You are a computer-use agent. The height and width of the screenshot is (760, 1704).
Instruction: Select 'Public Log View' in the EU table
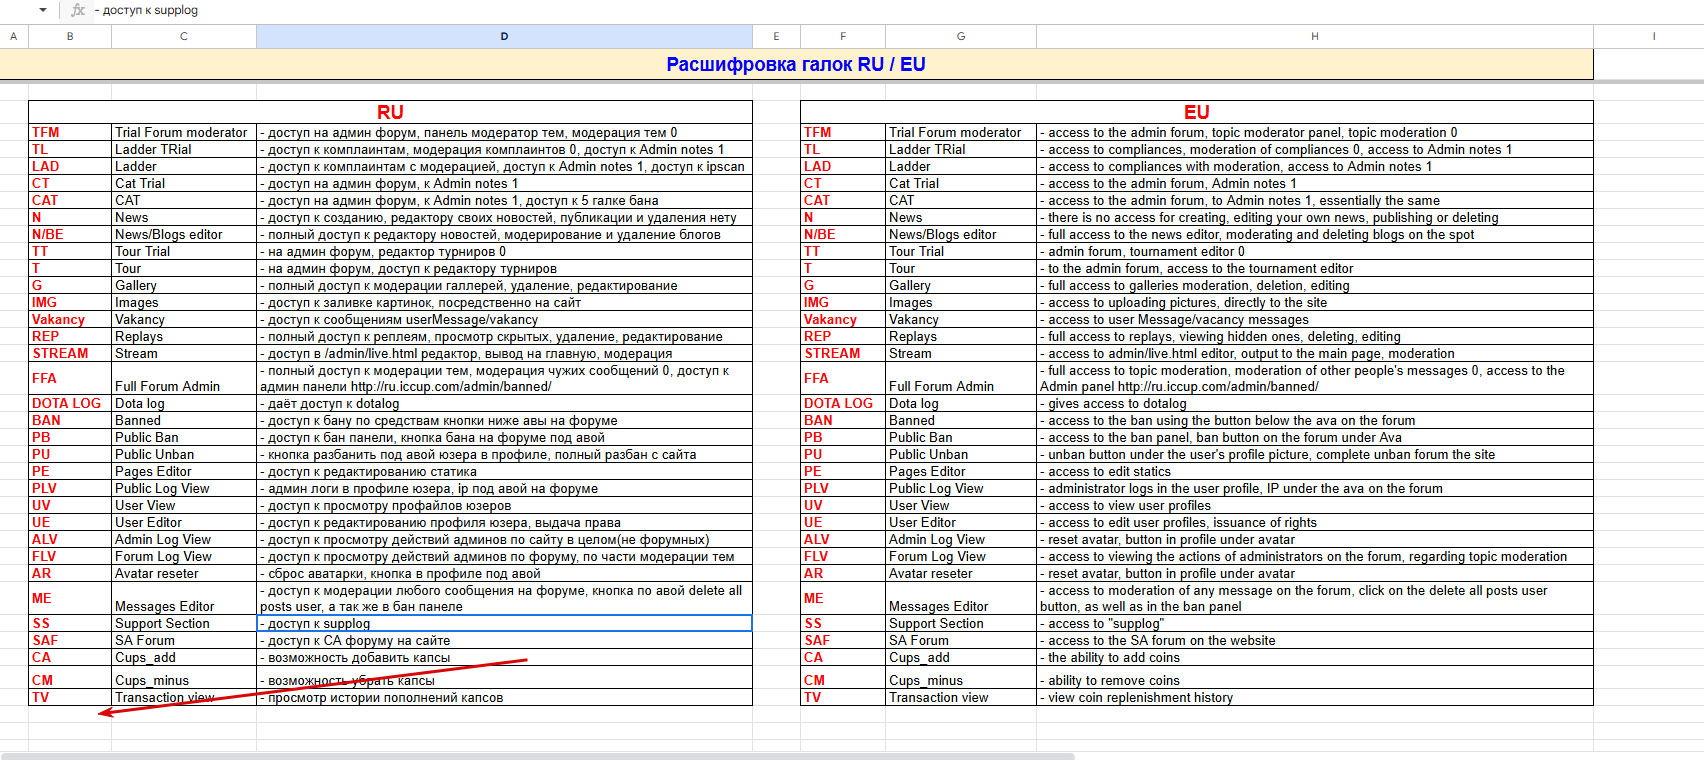pyautogui.click(x=936, y=488)
